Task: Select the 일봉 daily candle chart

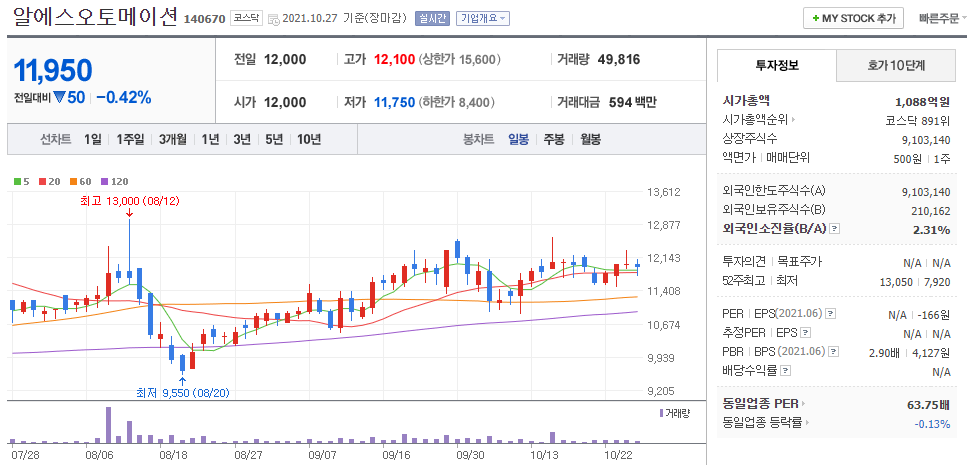Action: click(518, 139)
